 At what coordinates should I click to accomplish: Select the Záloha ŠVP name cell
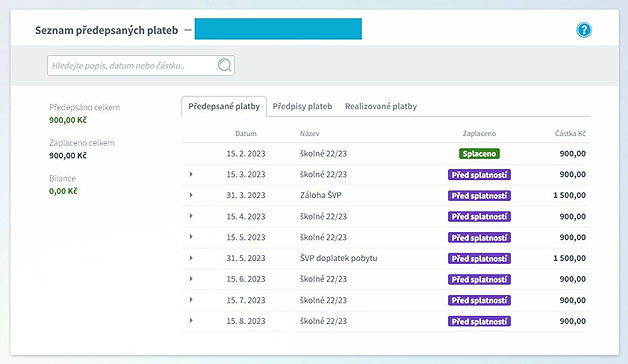[x=320, y=195]
